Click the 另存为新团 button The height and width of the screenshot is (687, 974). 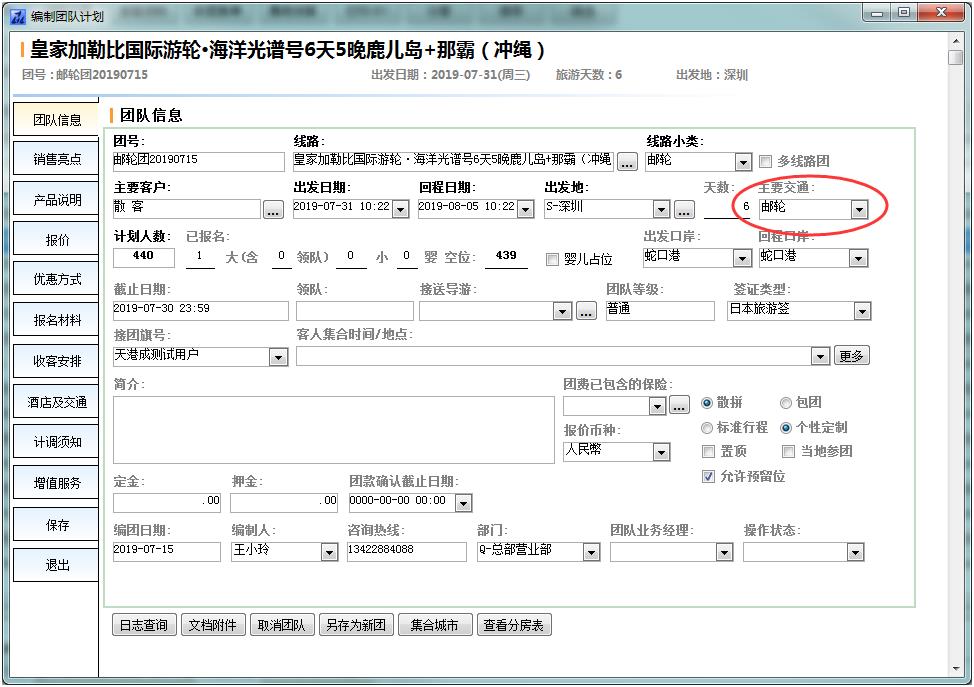pyautogui.click(x=356, y=626)
